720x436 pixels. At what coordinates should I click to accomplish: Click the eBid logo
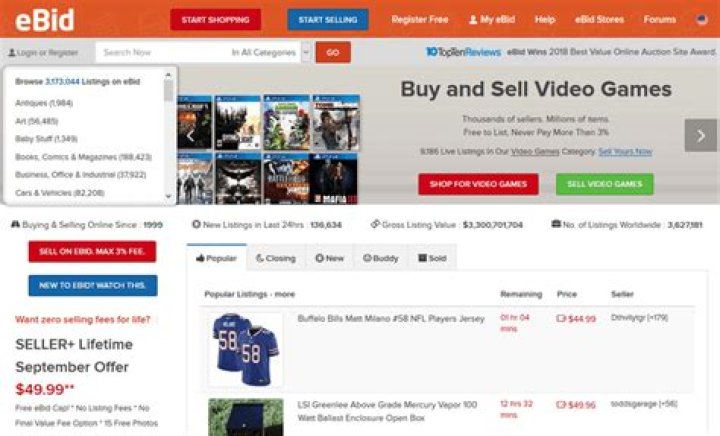click(45, 20)
